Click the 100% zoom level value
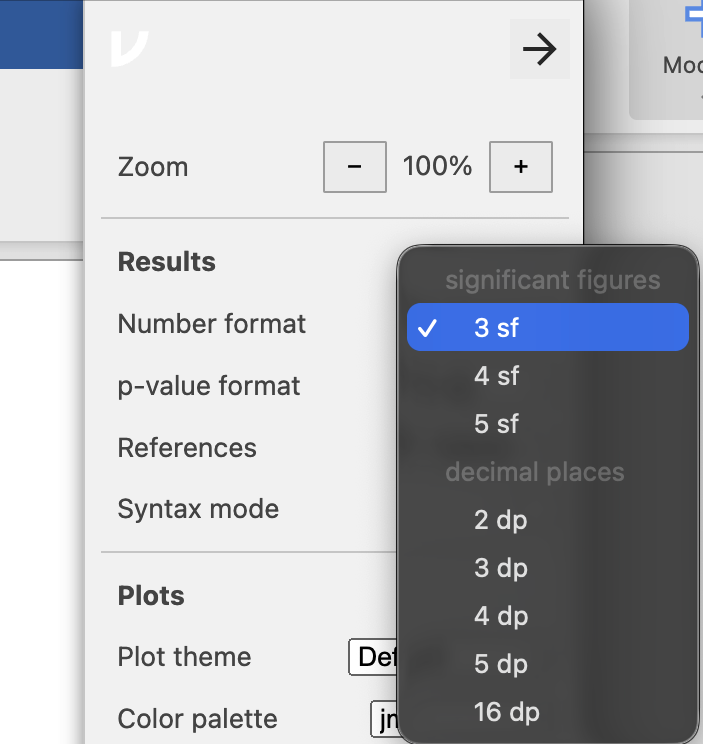 pyautogui.click(x=437, y=167)
